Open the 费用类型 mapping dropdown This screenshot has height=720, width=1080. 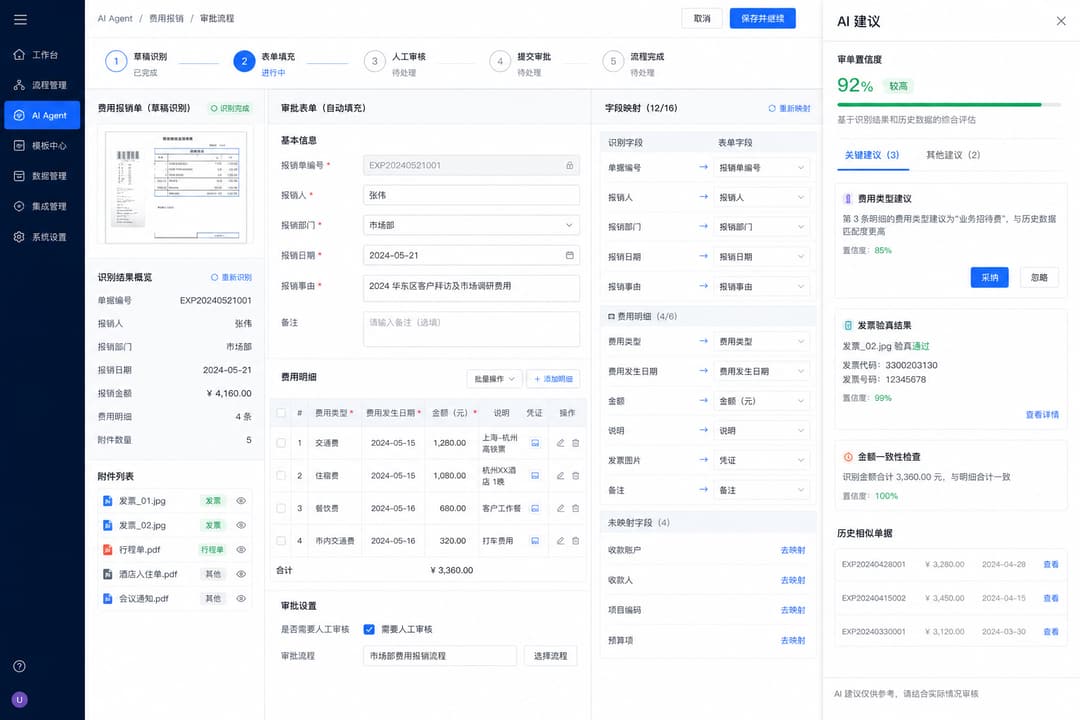[762, 341]
